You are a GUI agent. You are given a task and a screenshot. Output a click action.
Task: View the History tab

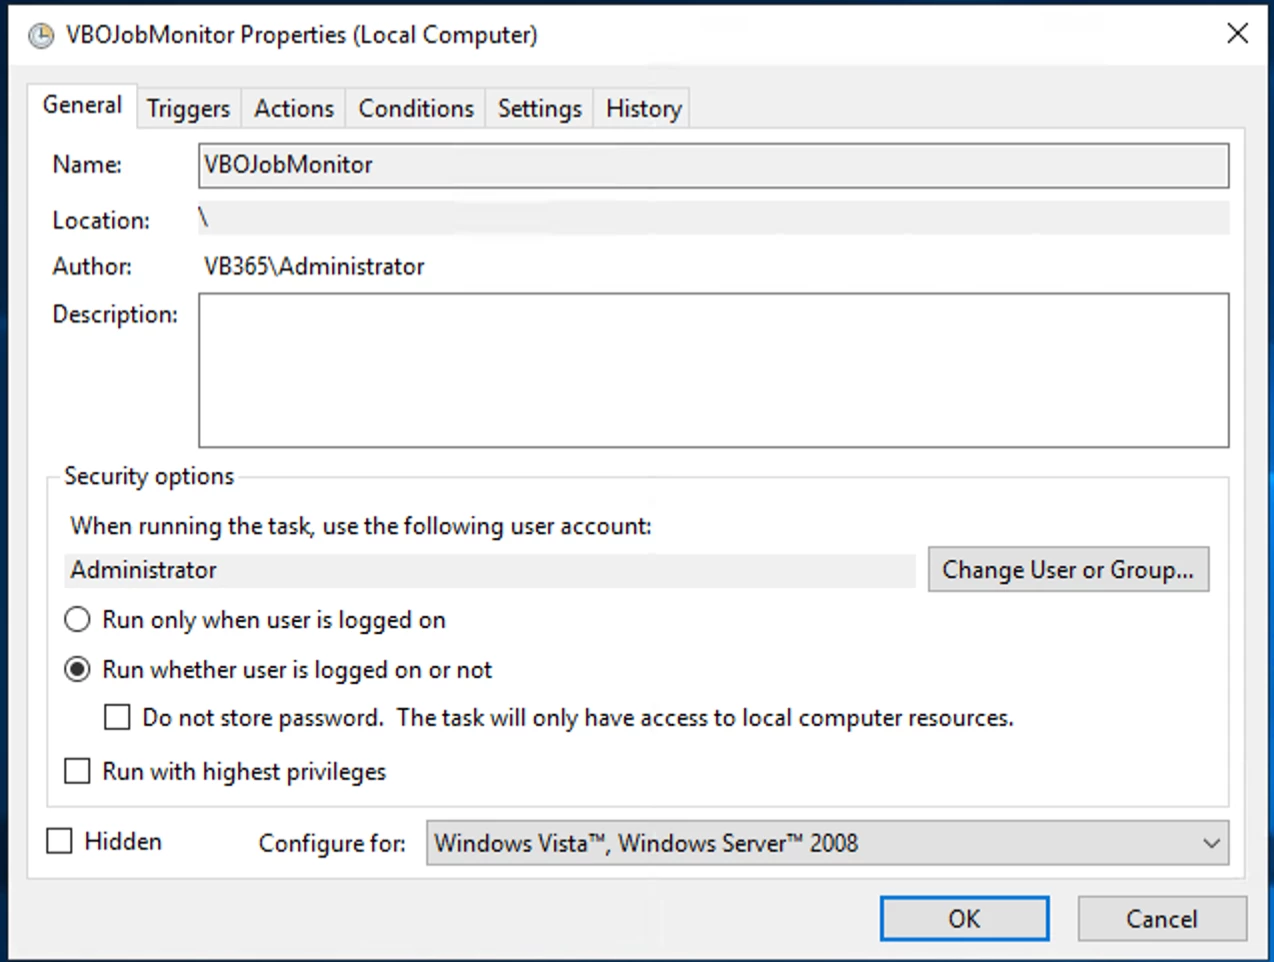(x=643, y=108)
